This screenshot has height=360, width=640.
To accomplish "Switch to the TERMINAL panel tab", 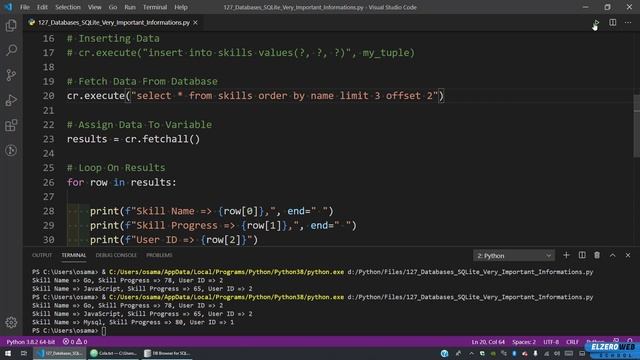I will [73, 255].
